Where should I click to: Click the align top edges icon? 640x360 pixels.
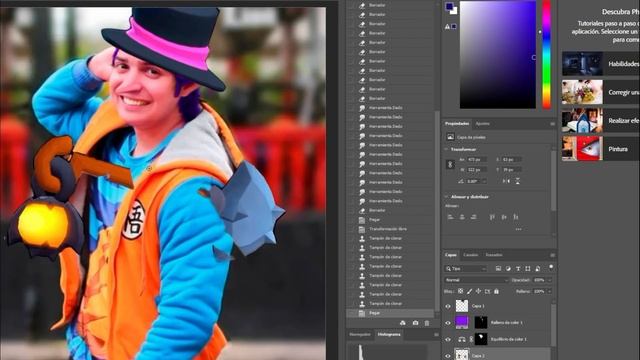click(492, 217)
